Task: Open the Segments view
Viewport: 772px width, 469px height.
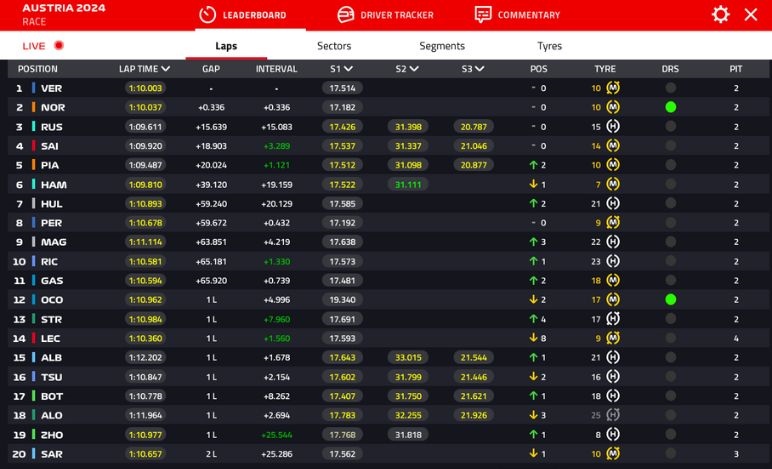Action: coord(441,46)
